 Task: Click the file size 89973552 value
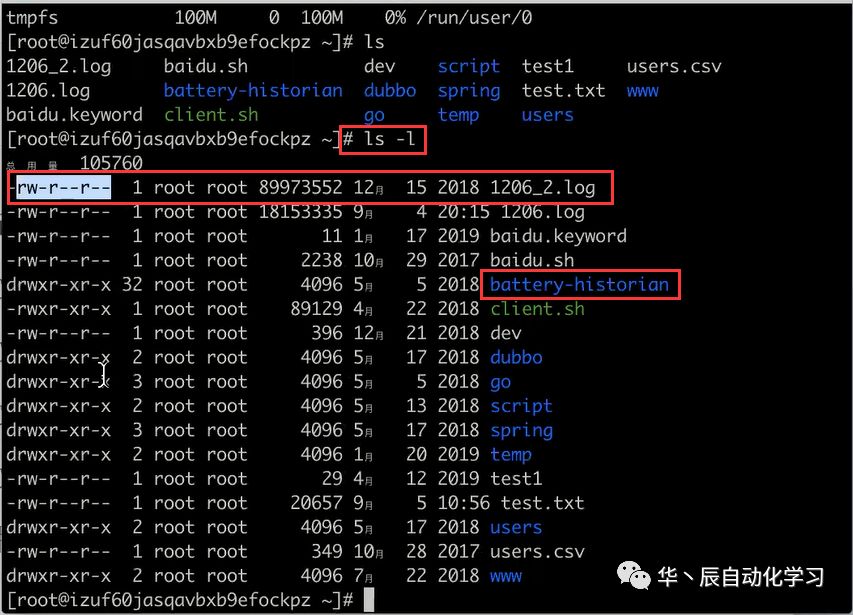coord(299,188)
